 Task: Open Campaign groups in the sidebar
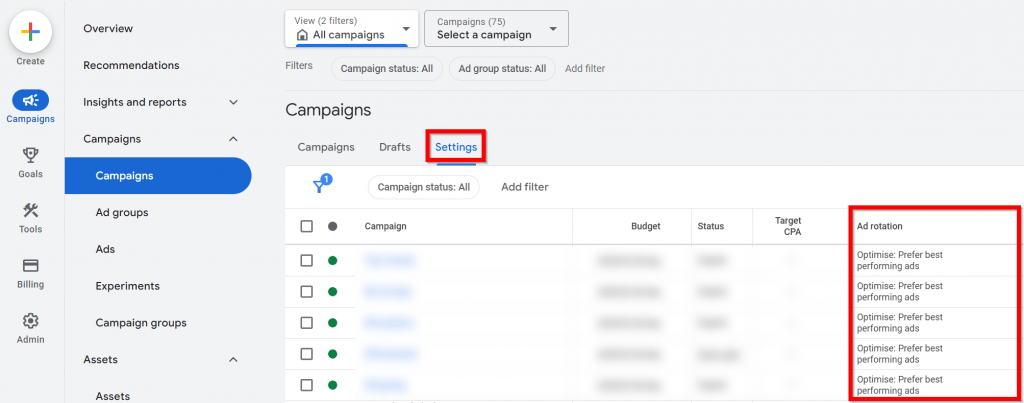141,323
